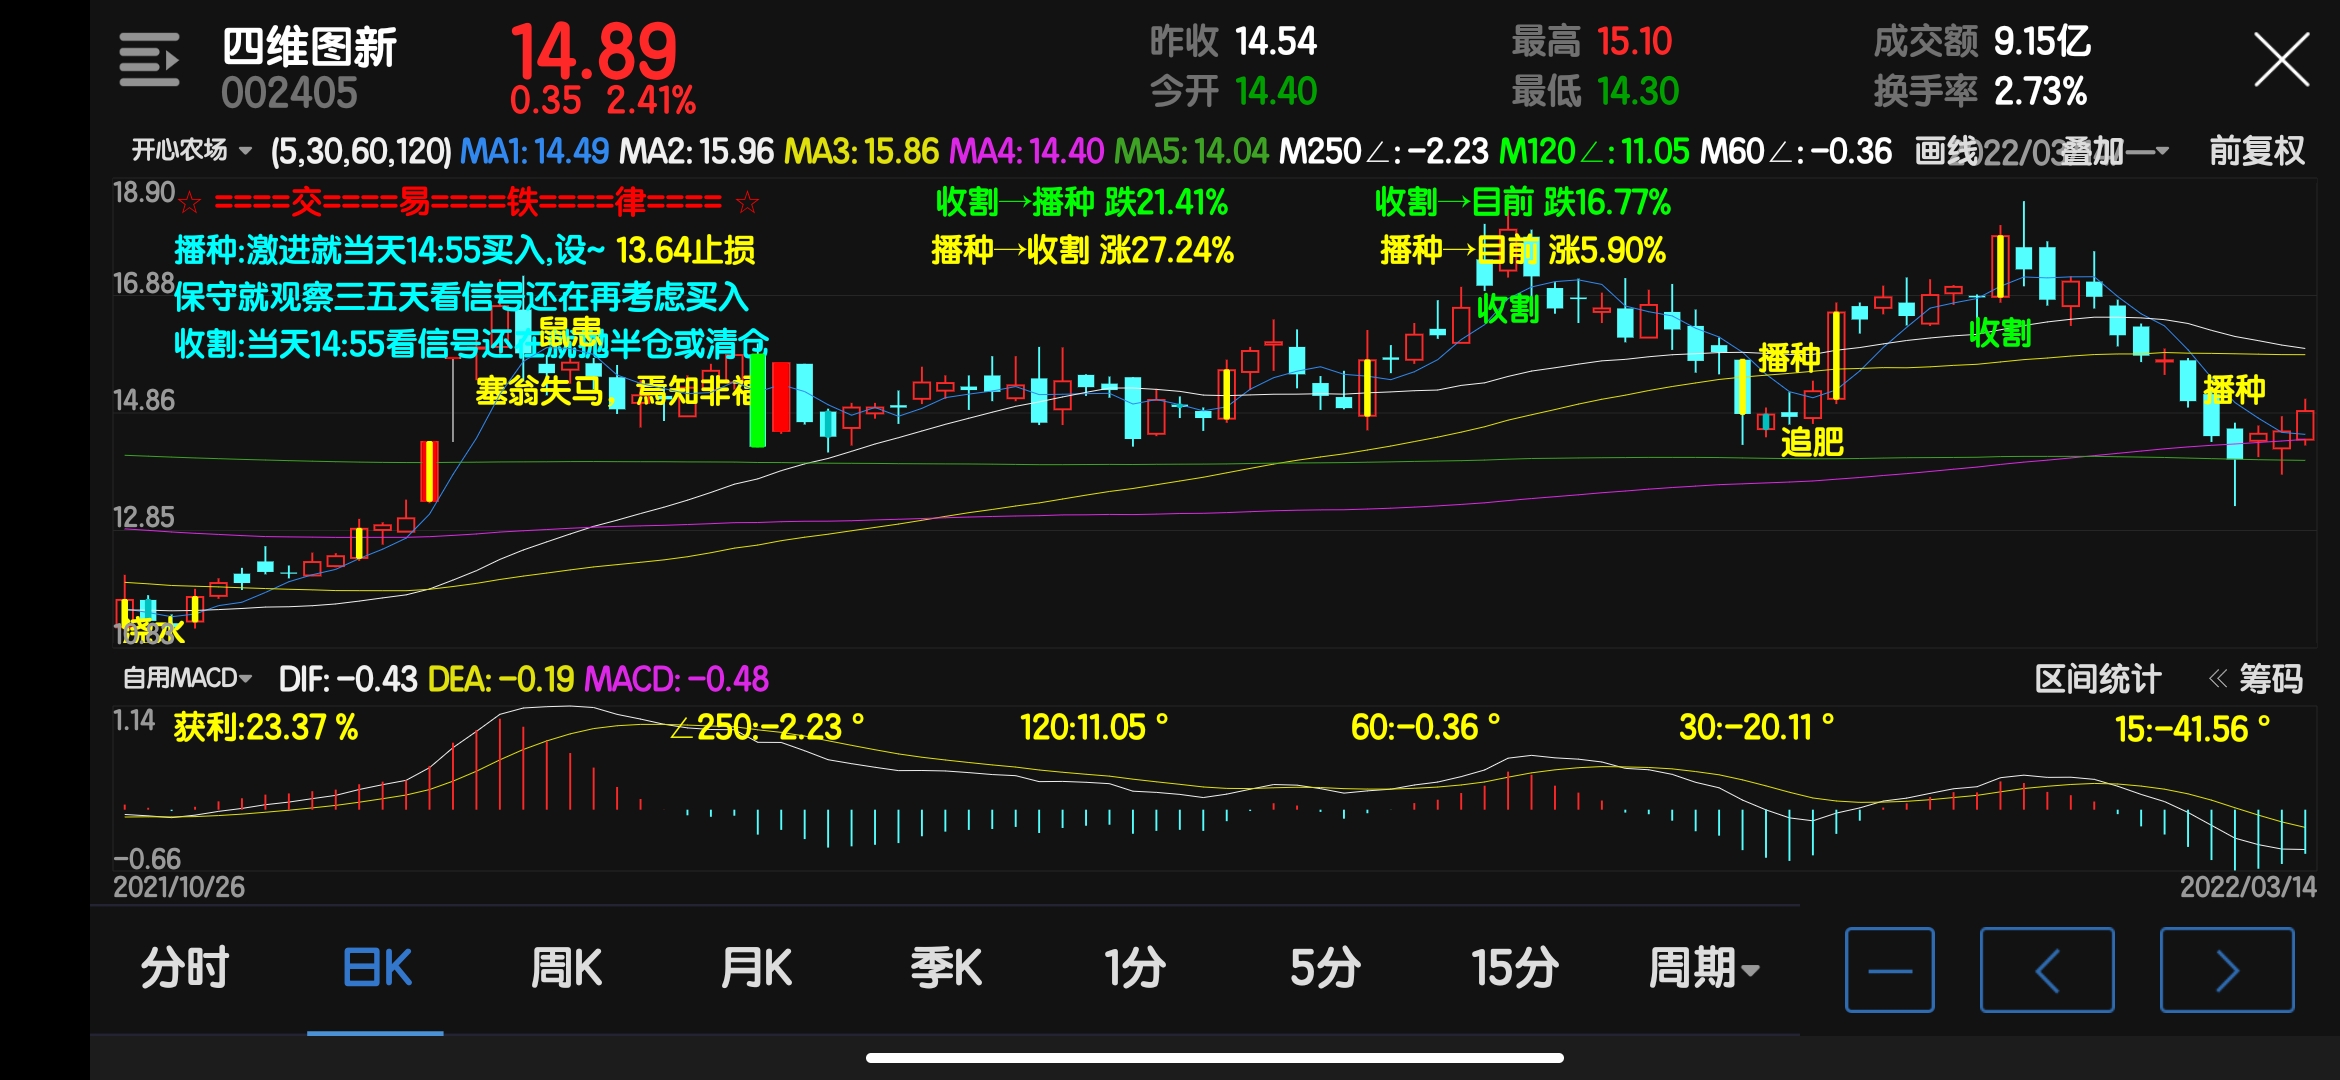Click the 昨收 14.54 previous close
The image size is (2340, 1080).
(x=1233, y=41)
